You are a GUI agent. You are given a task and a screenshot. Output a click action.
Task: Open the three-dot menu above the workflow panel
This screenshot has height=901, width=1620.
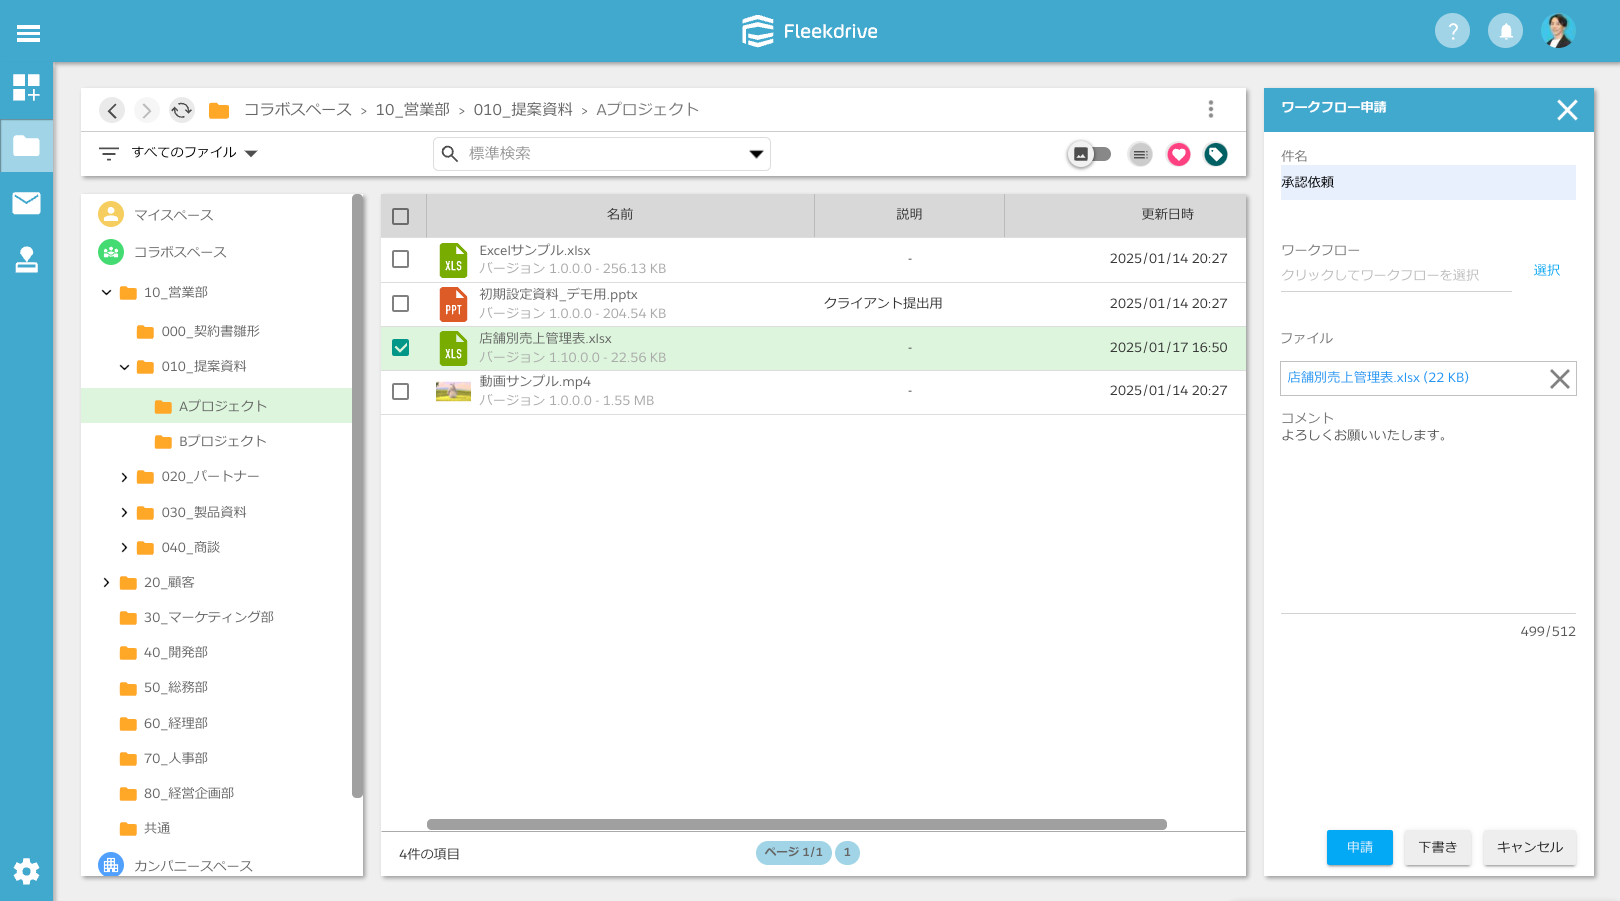pyautogui.click(x=1210, y=109)
